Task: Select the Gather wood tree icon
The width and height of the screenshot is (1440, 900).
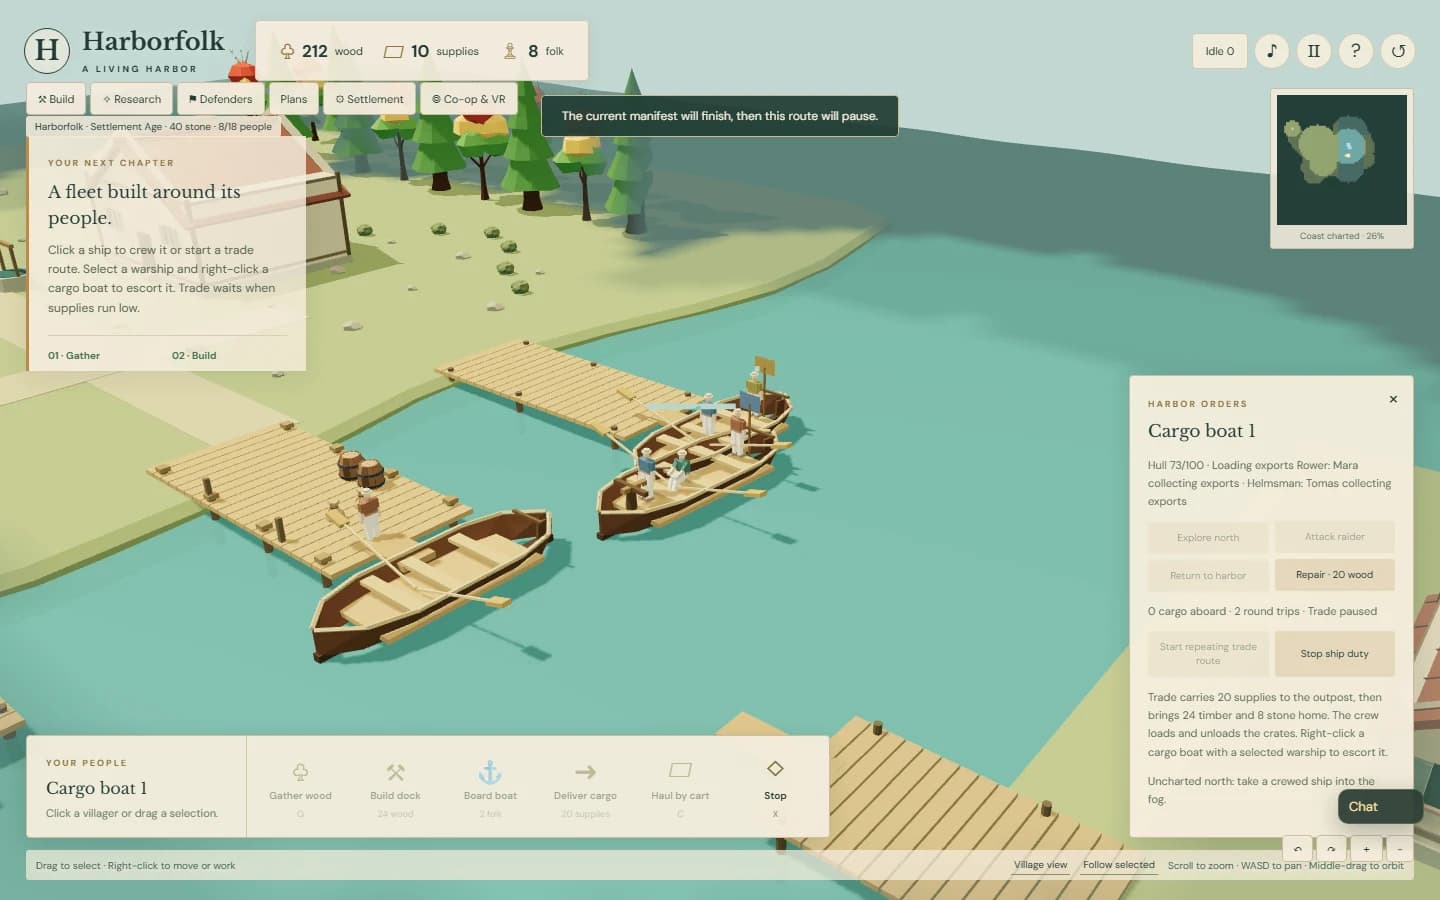Action: 300,772
